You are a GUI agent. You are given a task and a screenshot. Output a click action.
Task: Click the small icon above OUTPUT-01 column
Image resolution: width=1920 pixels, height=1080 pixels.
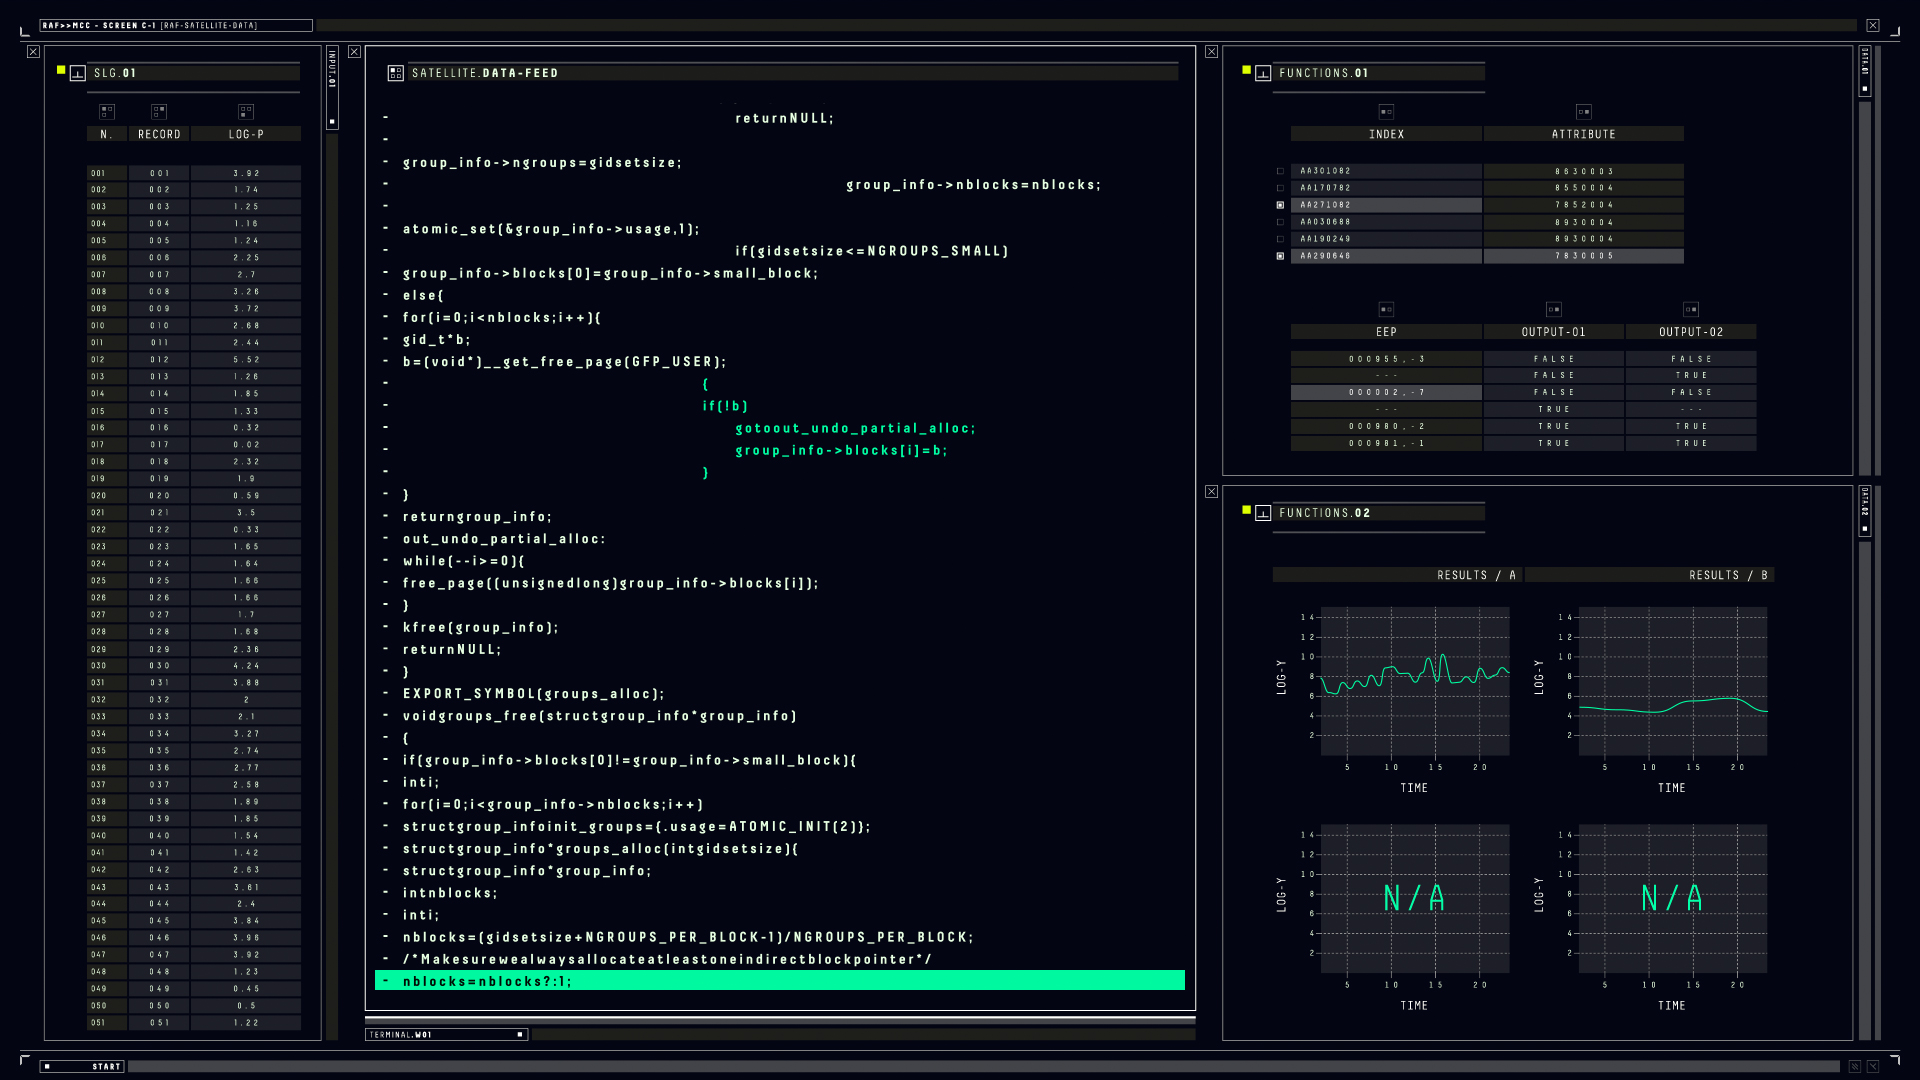pyautogui.click(x=1554, y=310)
